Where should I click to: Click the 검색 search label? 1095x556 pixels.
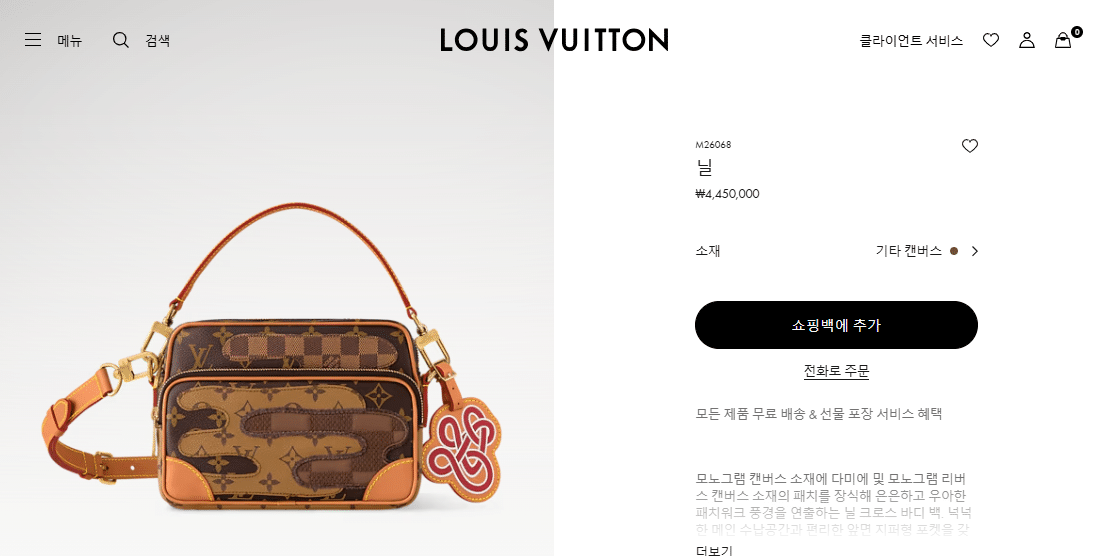(x=158, y=41)
